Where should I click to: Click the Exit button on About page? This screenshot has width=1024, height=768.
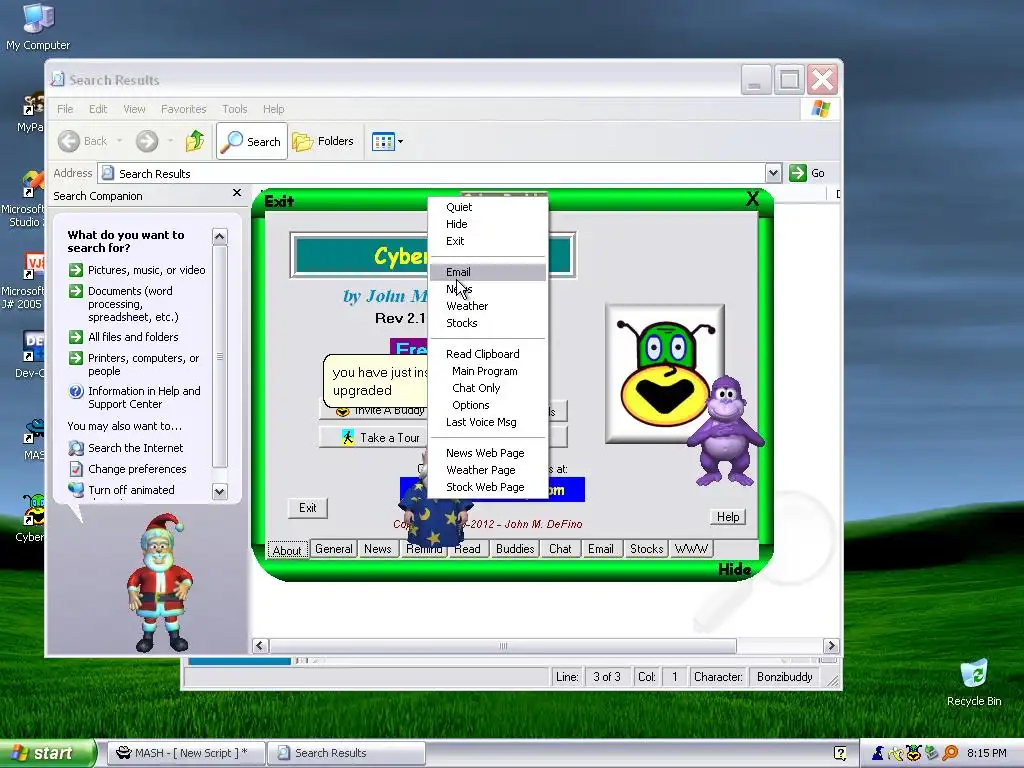[308, 508]
